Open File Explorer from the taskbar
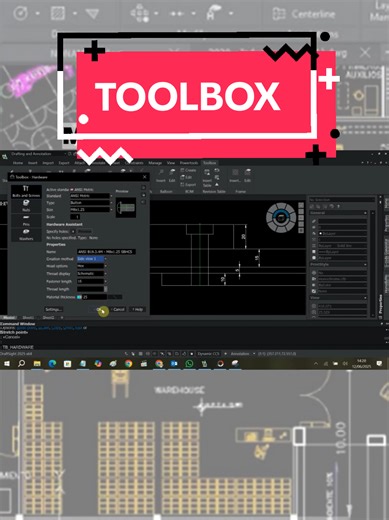This screenshot has height=520, width=389. 37,364
